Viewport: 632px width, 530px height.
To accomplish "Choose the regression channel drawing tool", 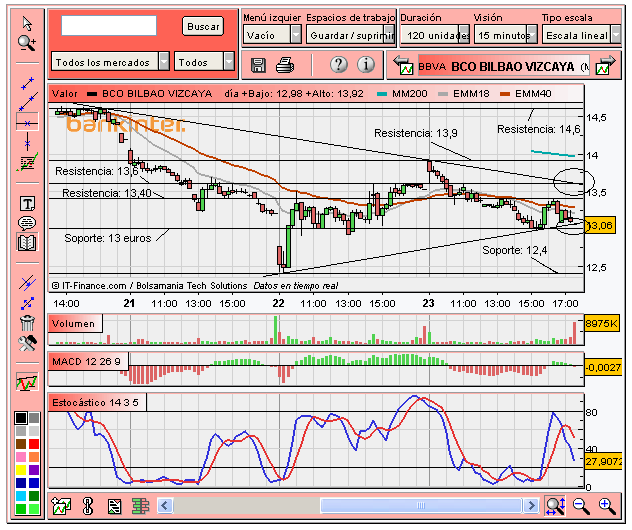I will [x=27, y=162].
